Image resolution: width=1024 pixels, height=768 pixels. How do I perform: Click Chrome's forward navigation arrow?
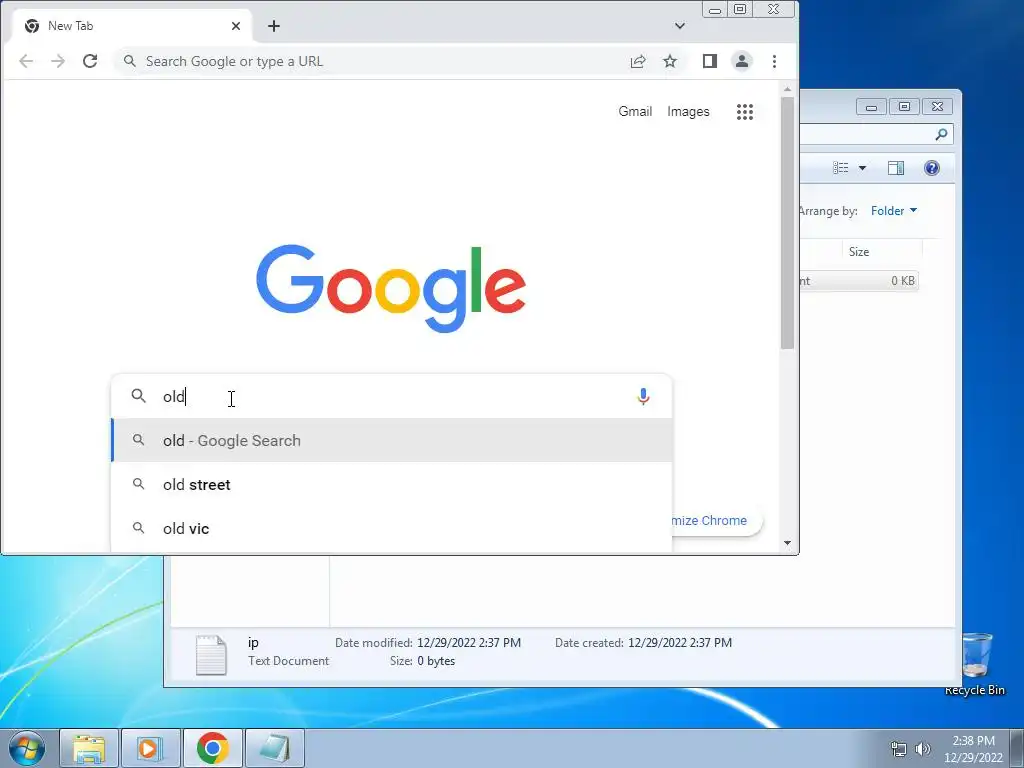point(58,61)
